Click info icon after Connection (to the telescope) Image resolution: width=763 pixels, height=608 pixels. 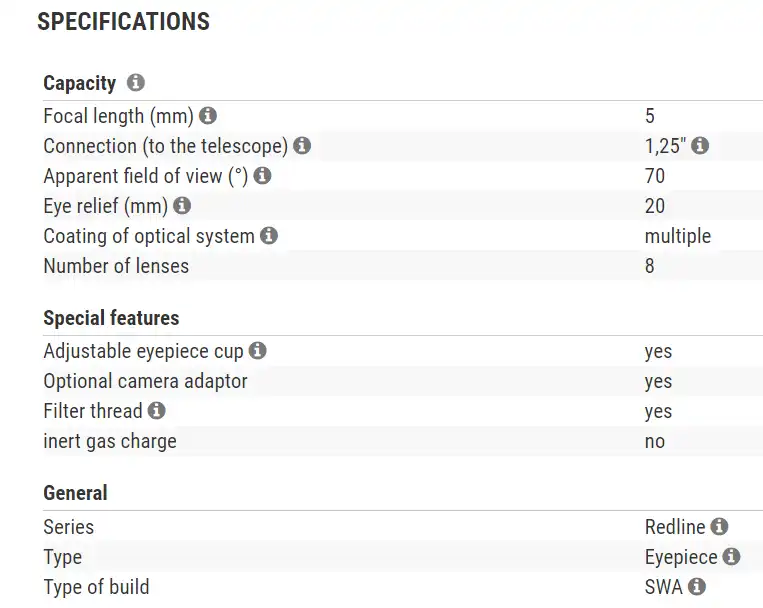(x=302, y=146)
